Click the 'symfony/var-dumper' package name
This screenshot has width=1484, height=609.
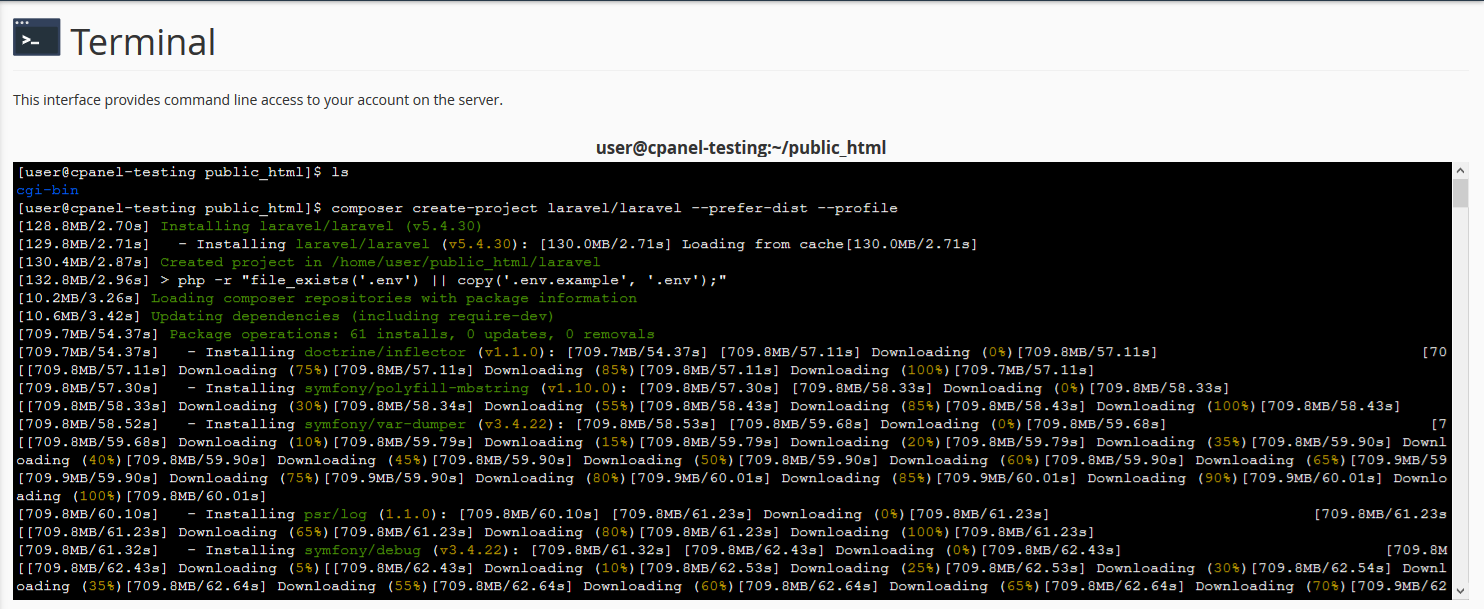[385, 424]
